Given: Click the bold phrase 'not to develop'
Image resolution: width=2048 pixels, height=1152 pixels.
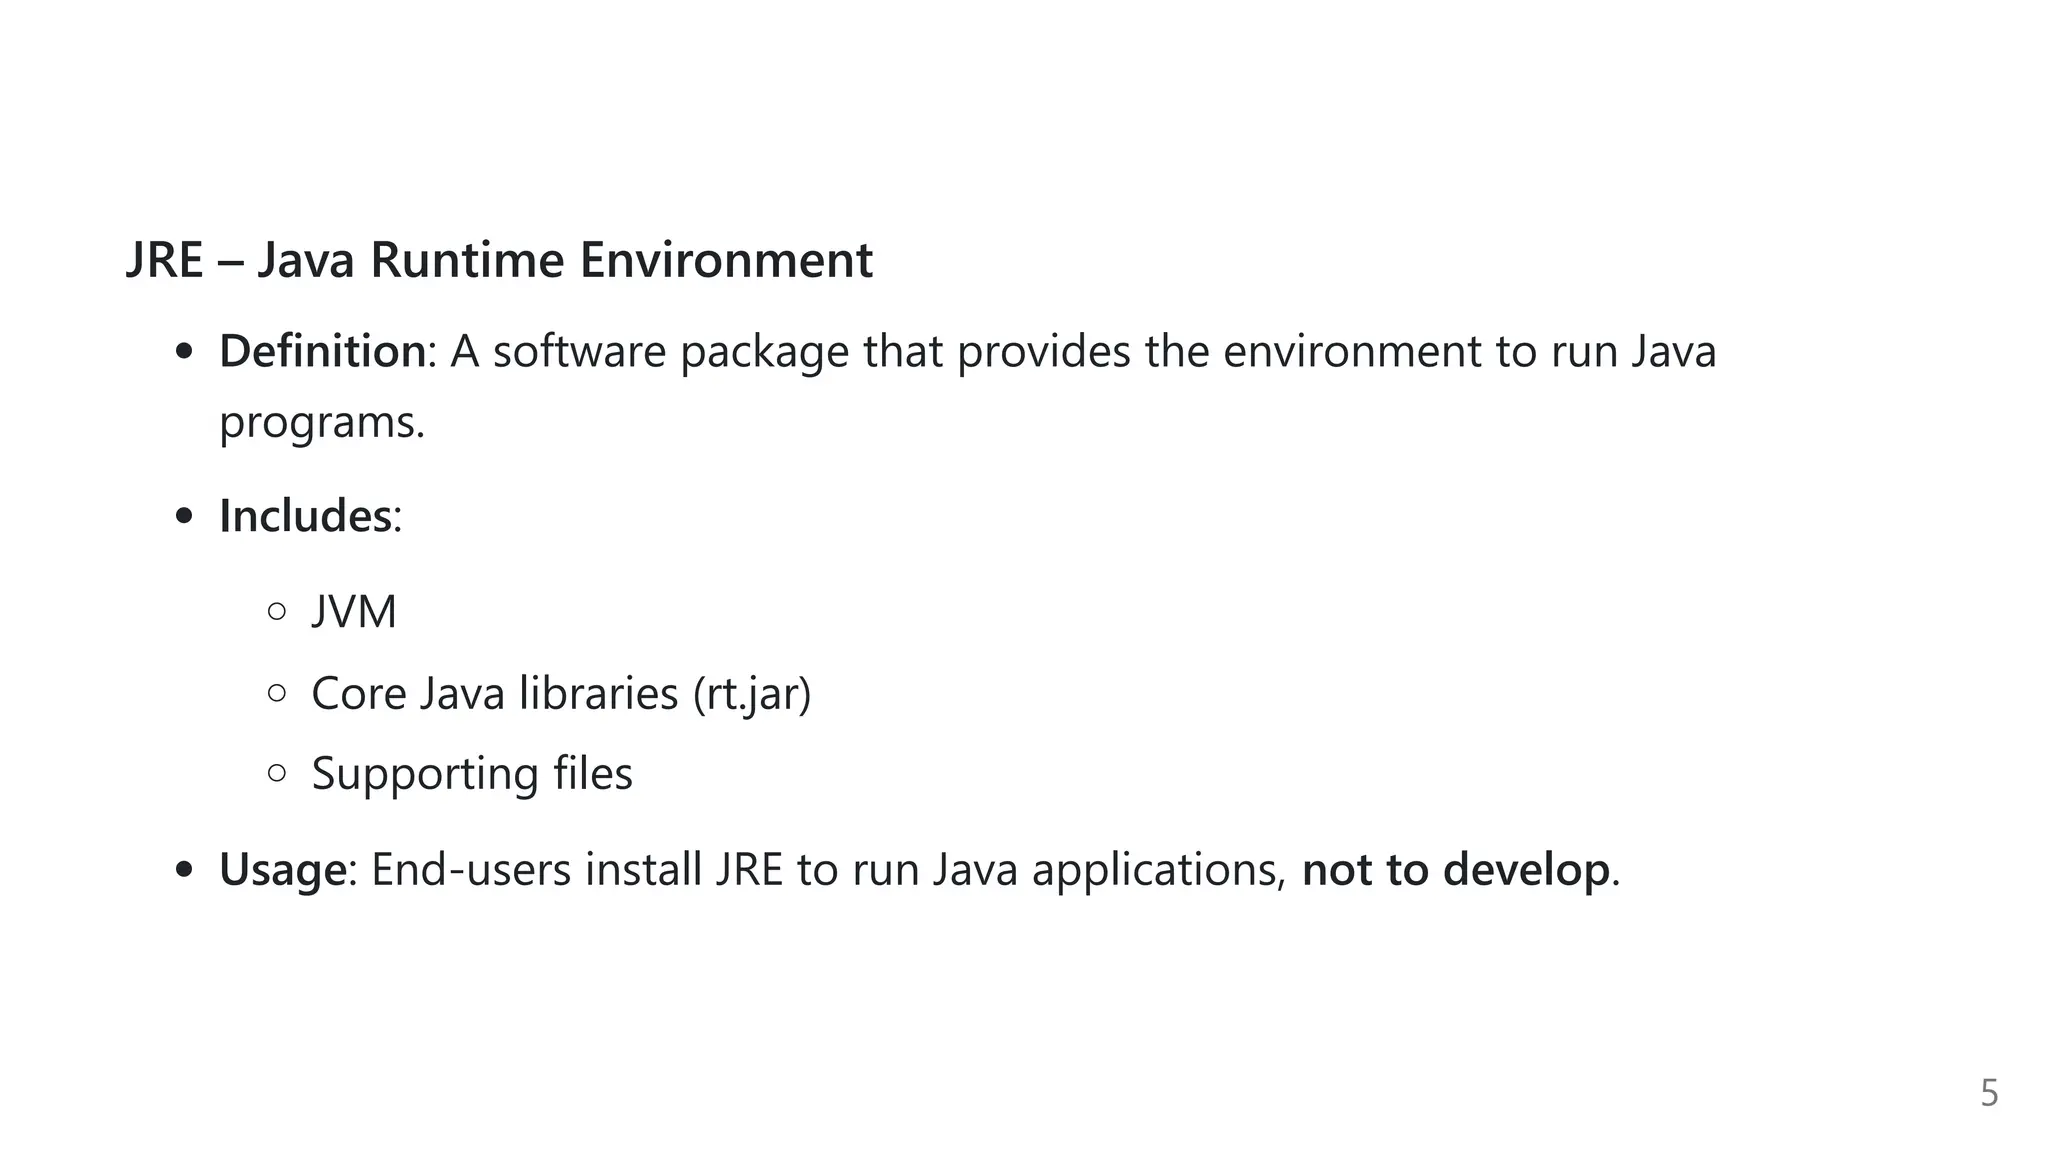Looking at the screenshot, I should (x=1456, y=869).
